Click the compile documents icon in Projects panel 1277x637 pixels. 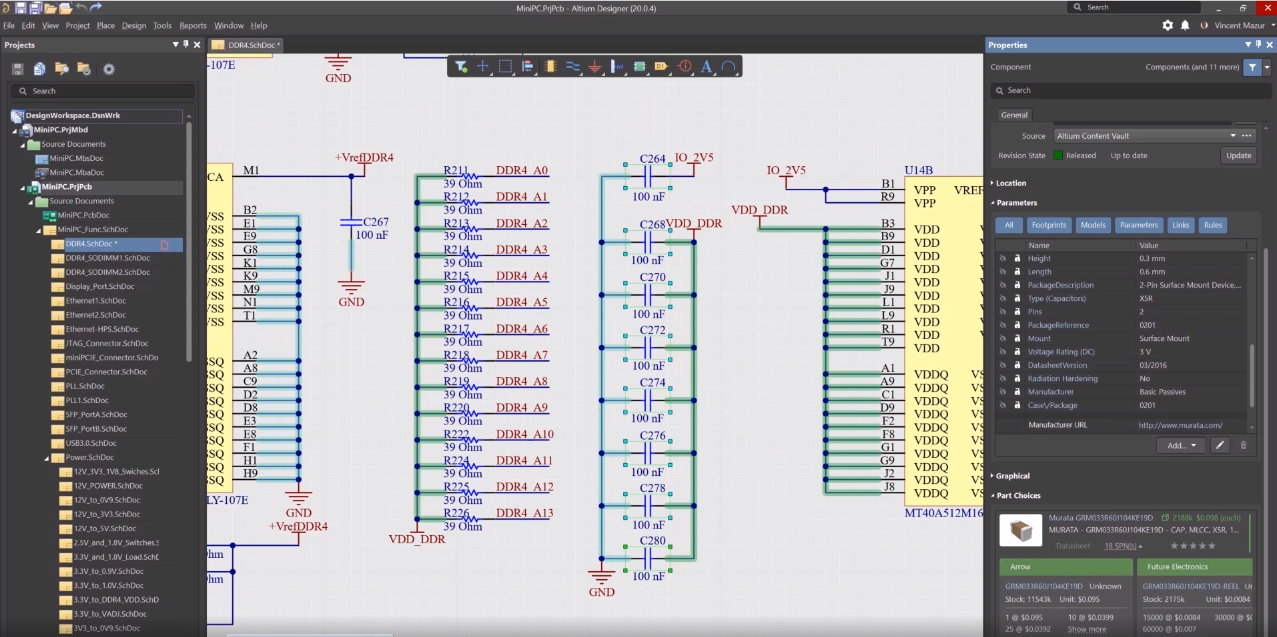click(x=39, y=69)
